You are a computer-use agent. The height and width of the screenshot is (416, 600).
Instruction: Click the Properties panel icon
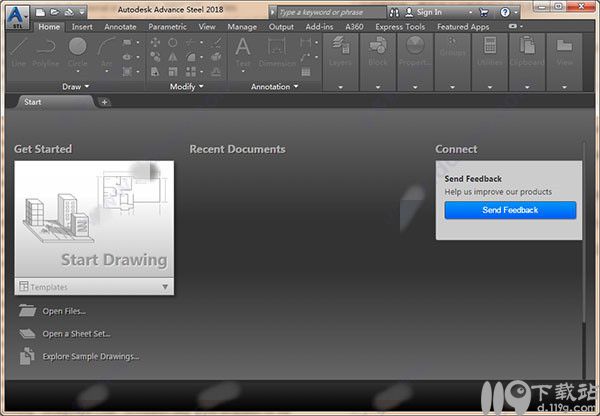point(415,46)
